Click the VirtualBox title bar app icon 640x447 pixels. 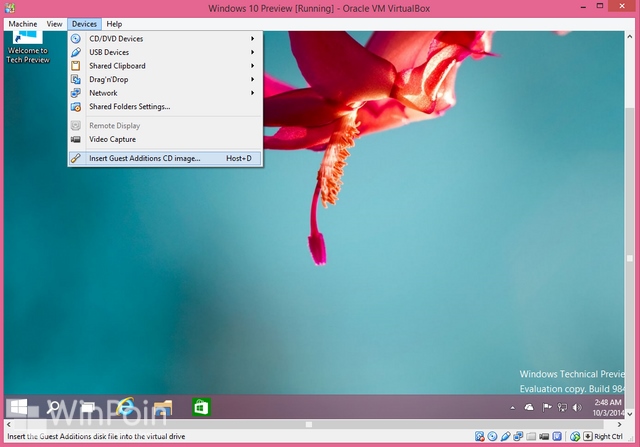coord(10,8)
